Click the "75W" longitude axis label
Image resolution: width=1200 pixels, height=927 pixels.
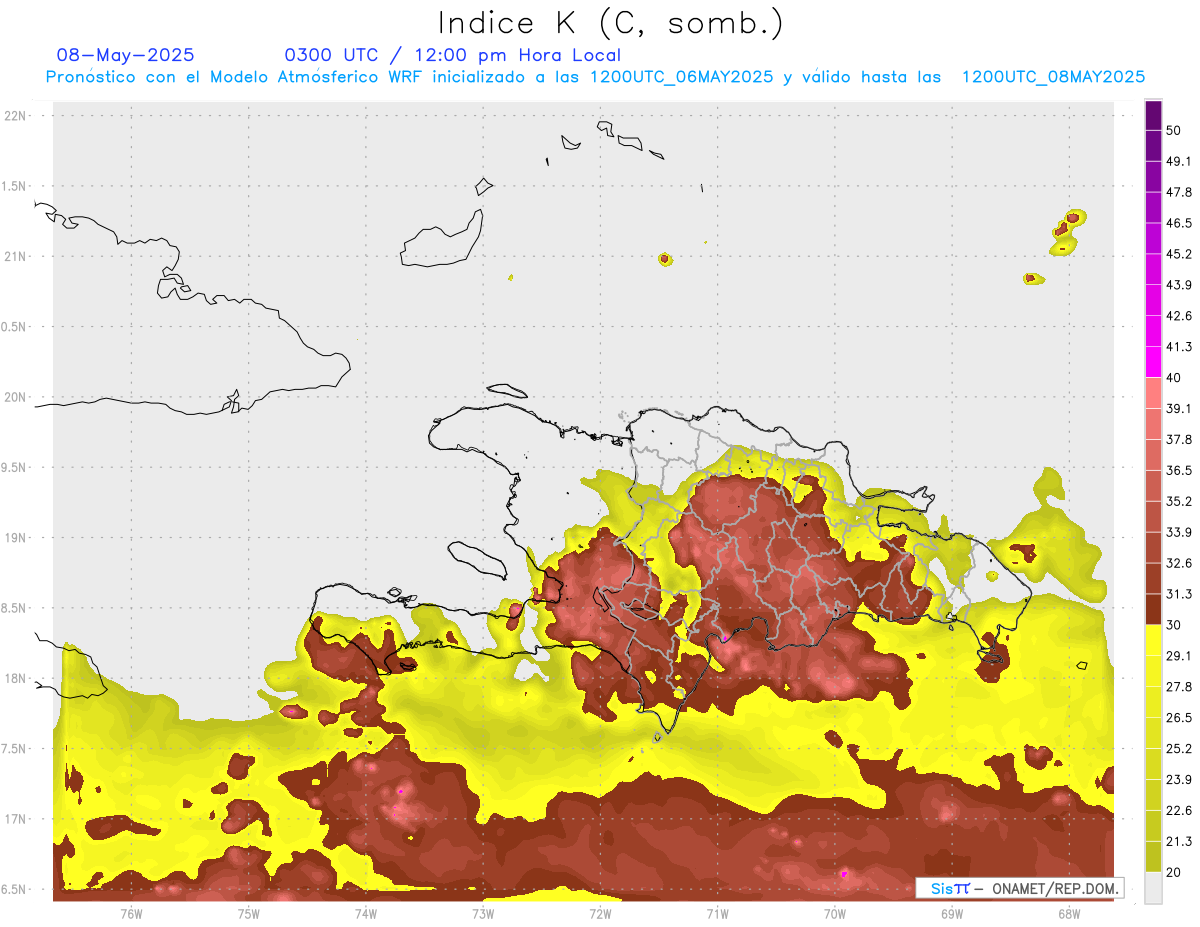[x=249, y=914]
